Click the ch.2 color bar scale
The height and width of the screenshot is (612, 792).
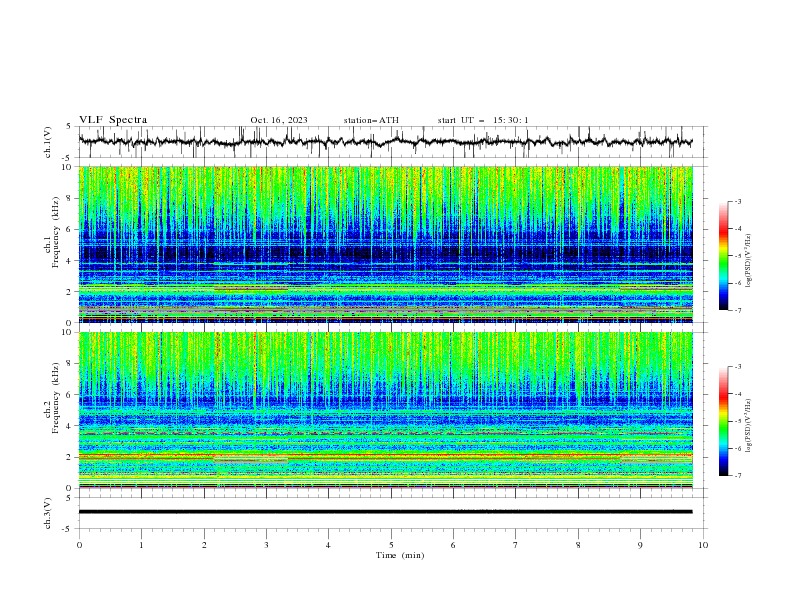[x=723, y=421]
